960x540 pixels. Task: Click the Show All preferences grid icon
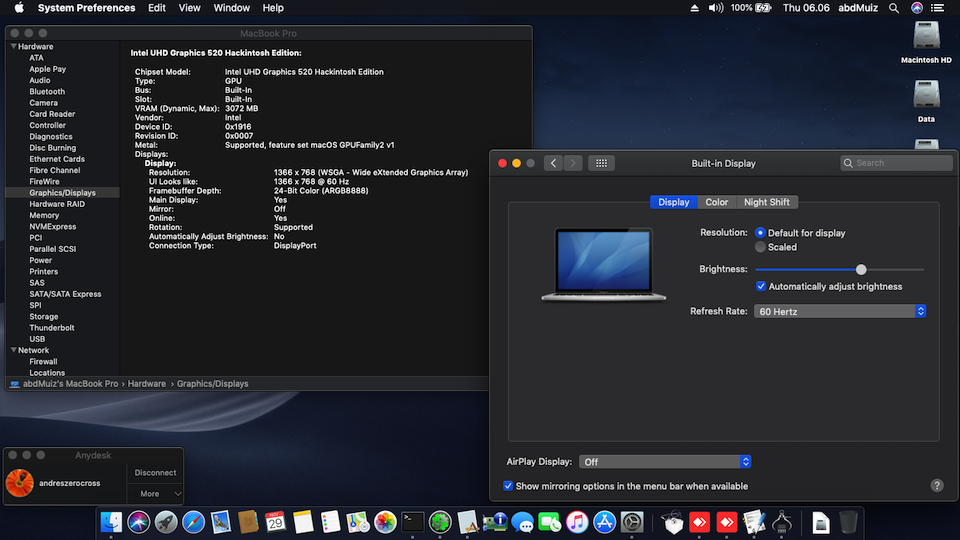(600, 163)
